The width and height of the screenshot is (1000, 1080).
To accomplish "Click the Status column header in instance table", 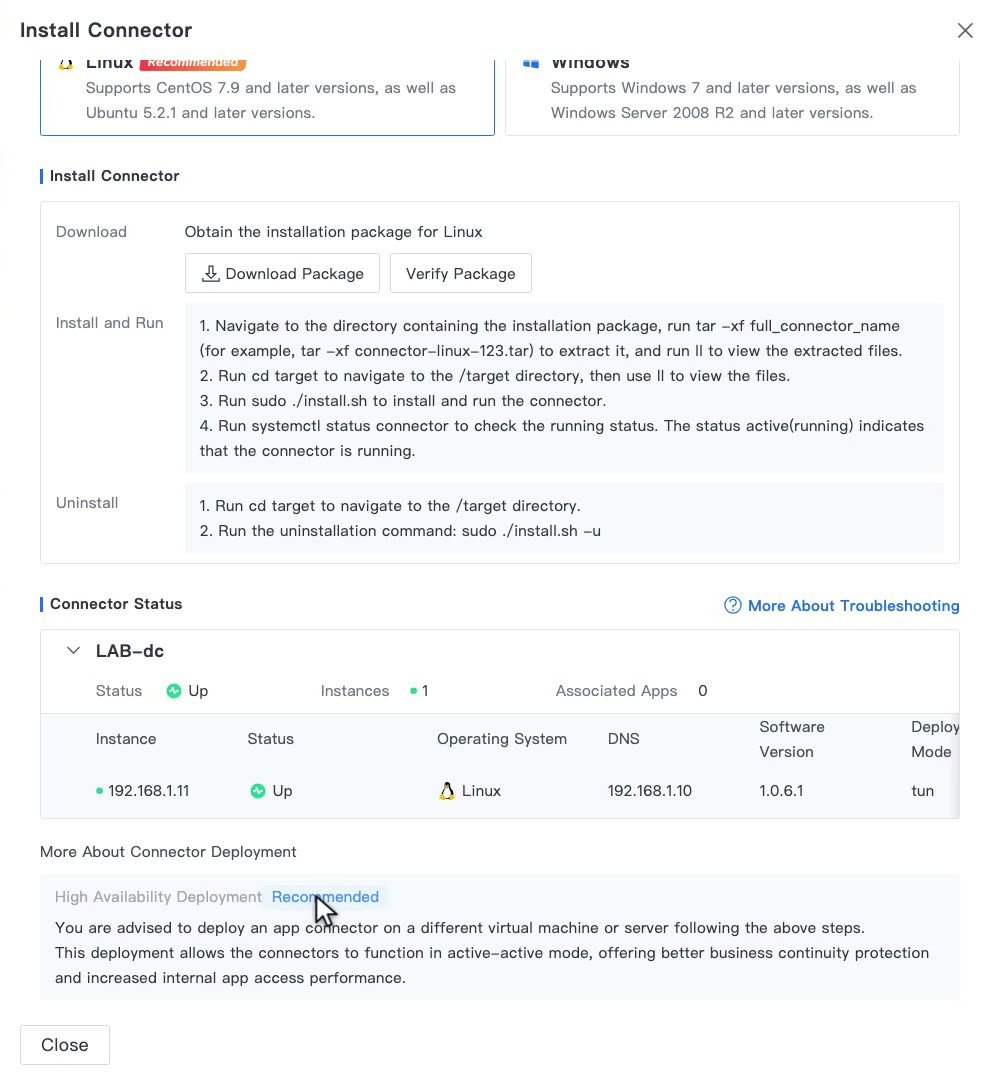I will pos(271,739).
